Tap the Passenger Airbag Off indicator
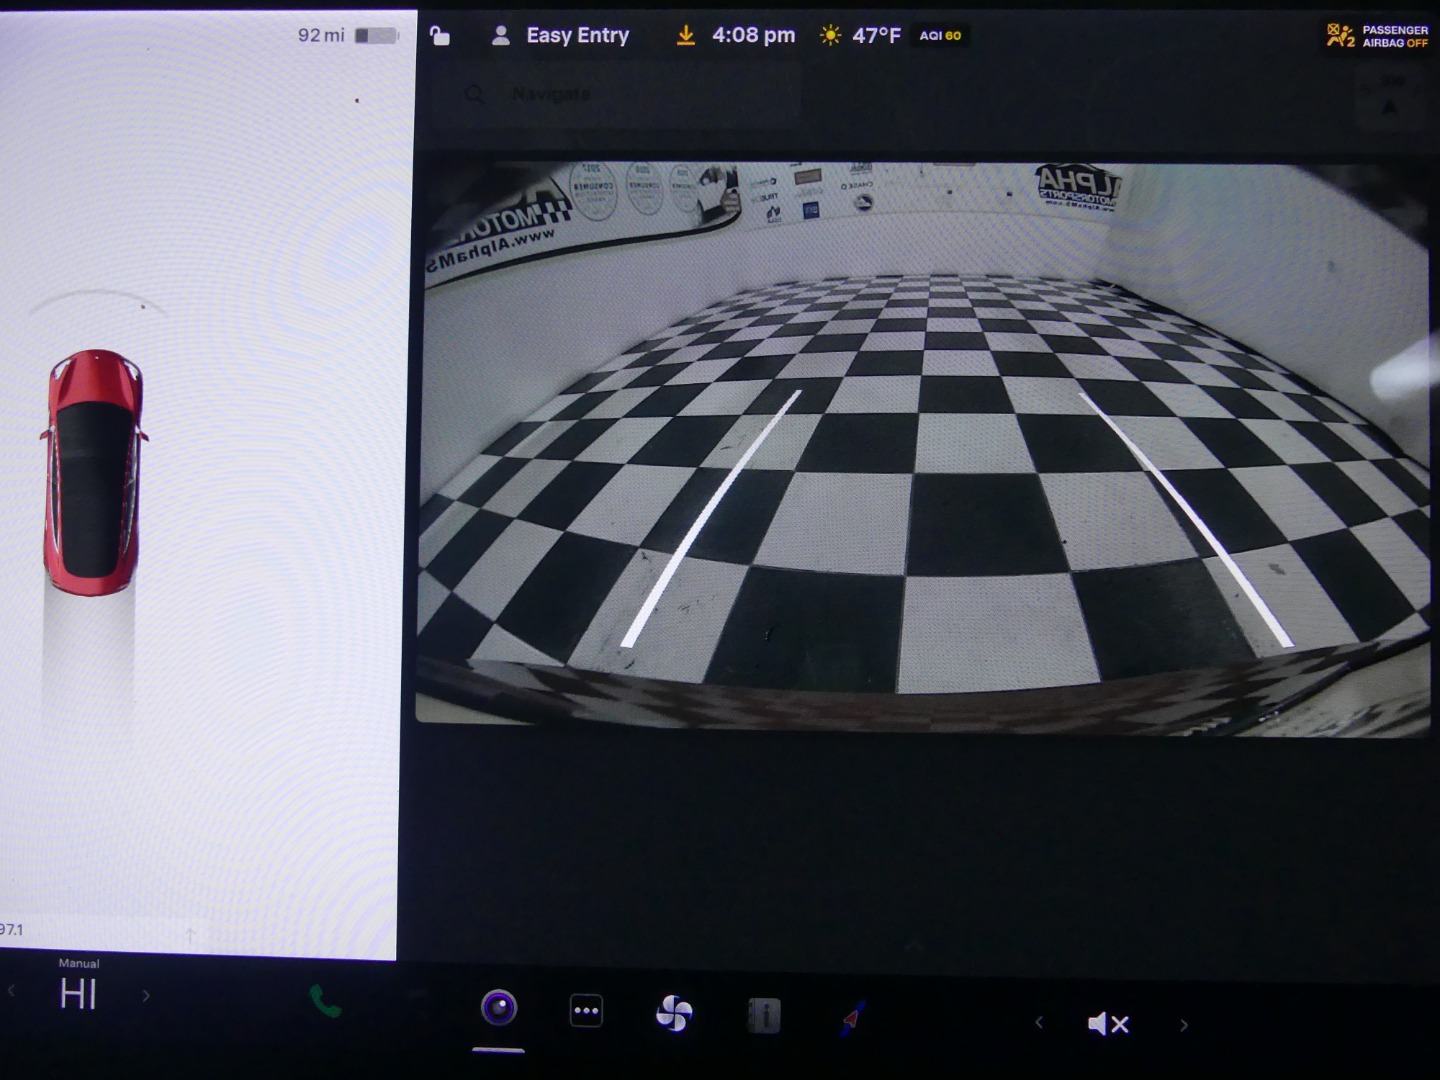Screen dimensions: 1440x1080 [1377, 37]
